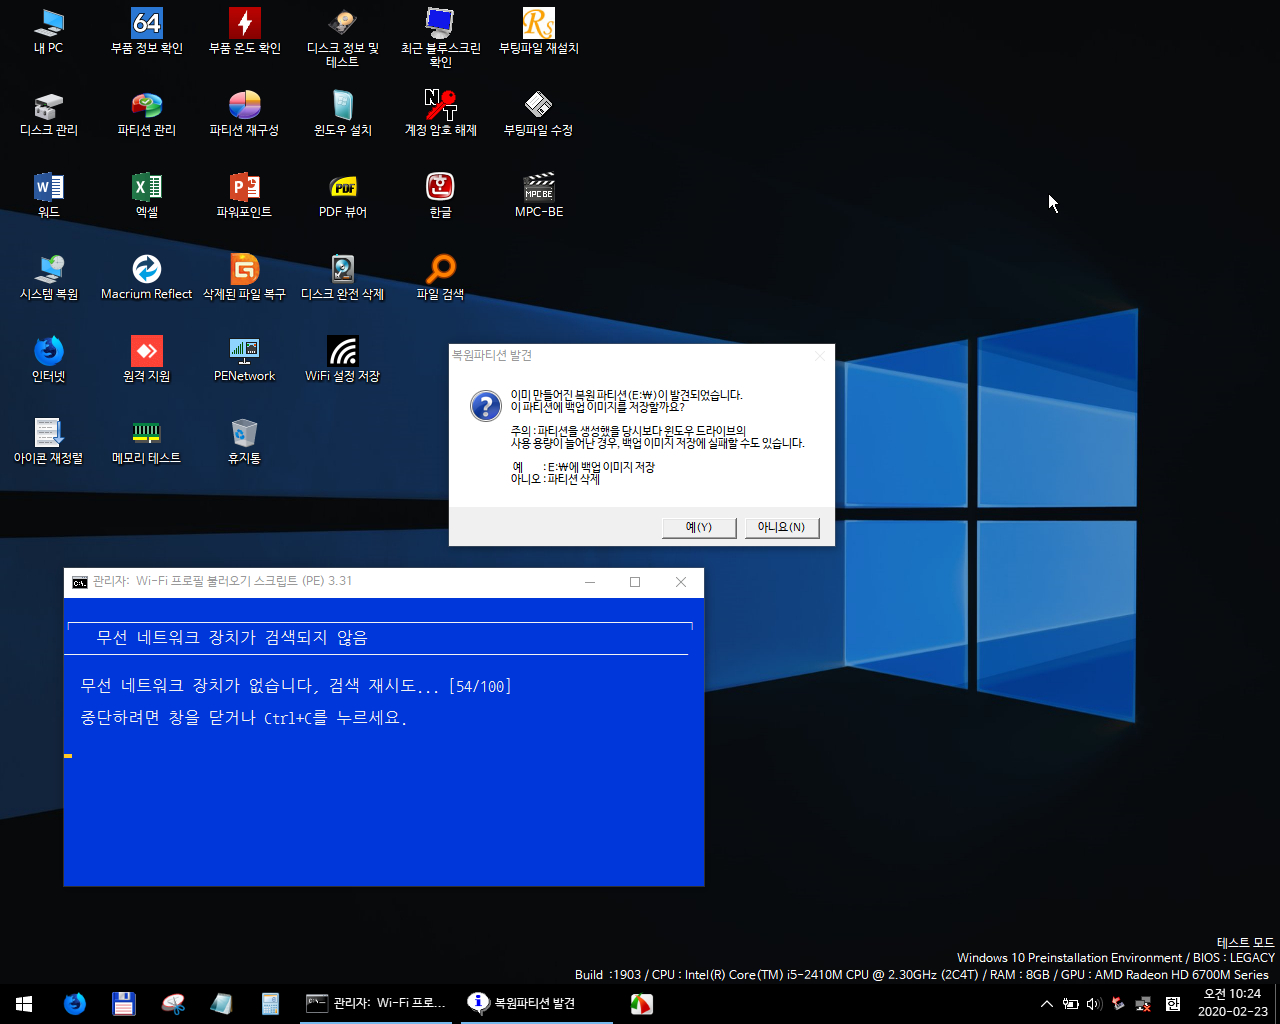
Task: Open PDF 뷰어 desktop icon
Action: pyautogui.click(x=343, y=195)
